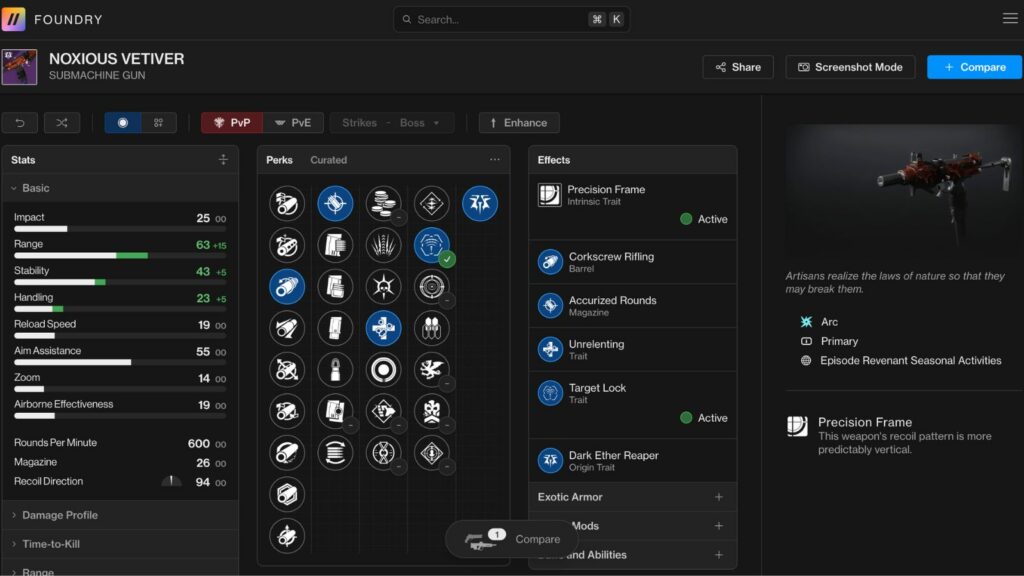
Task: Click the Noxious Vetiver weapon thumbnail
Action: pyautogui.click(x=19, y=67)
